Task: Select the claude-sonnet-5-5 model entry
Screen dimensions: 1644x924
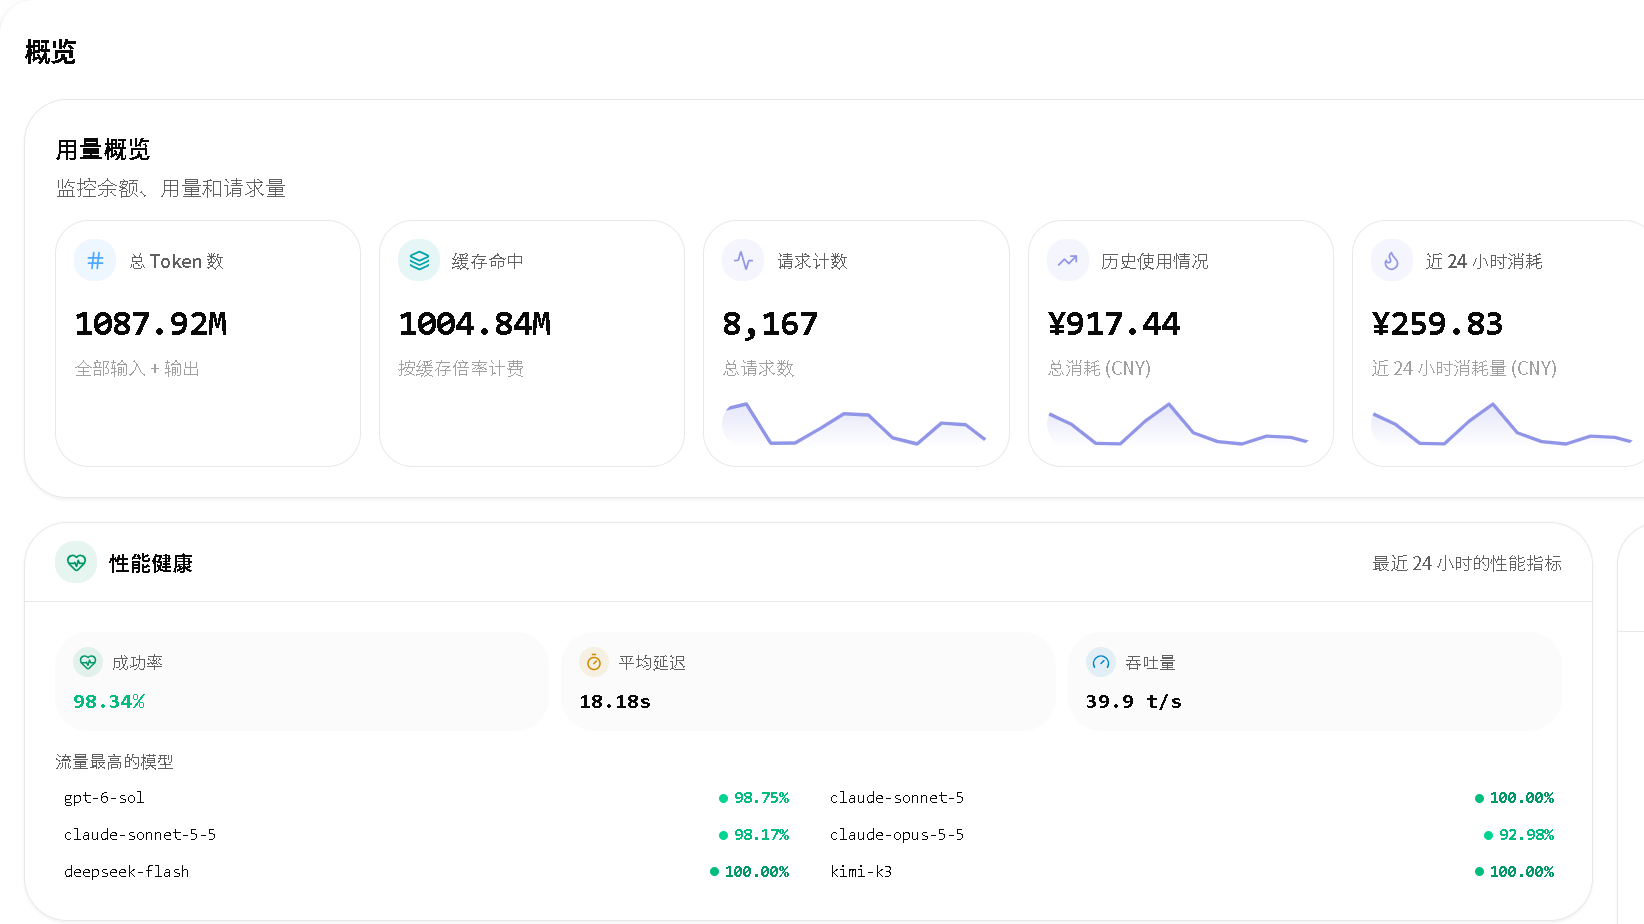Action: (426, 835)
